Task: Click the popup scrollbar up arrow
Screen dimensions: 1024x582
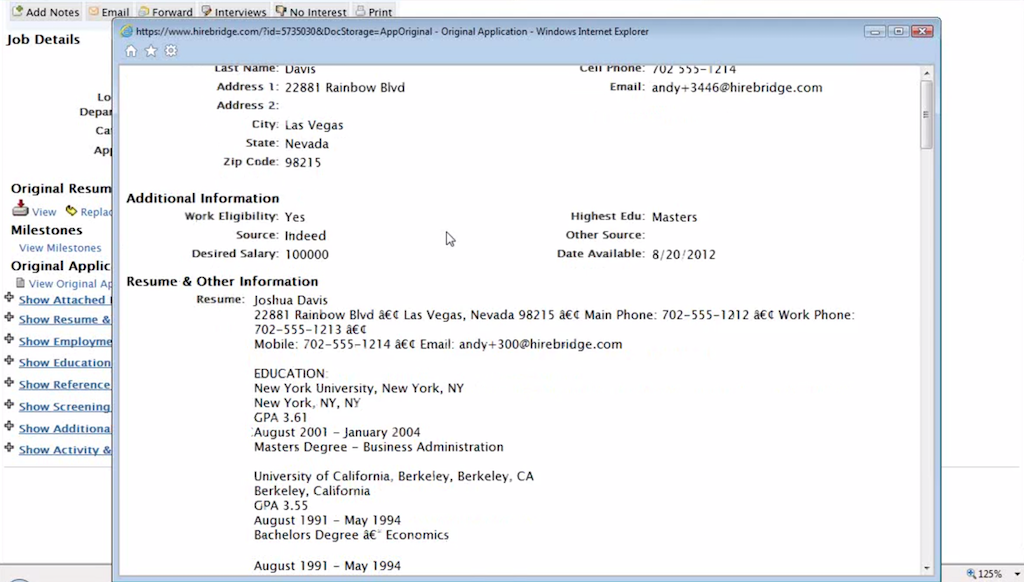Action: coord(927,74)
